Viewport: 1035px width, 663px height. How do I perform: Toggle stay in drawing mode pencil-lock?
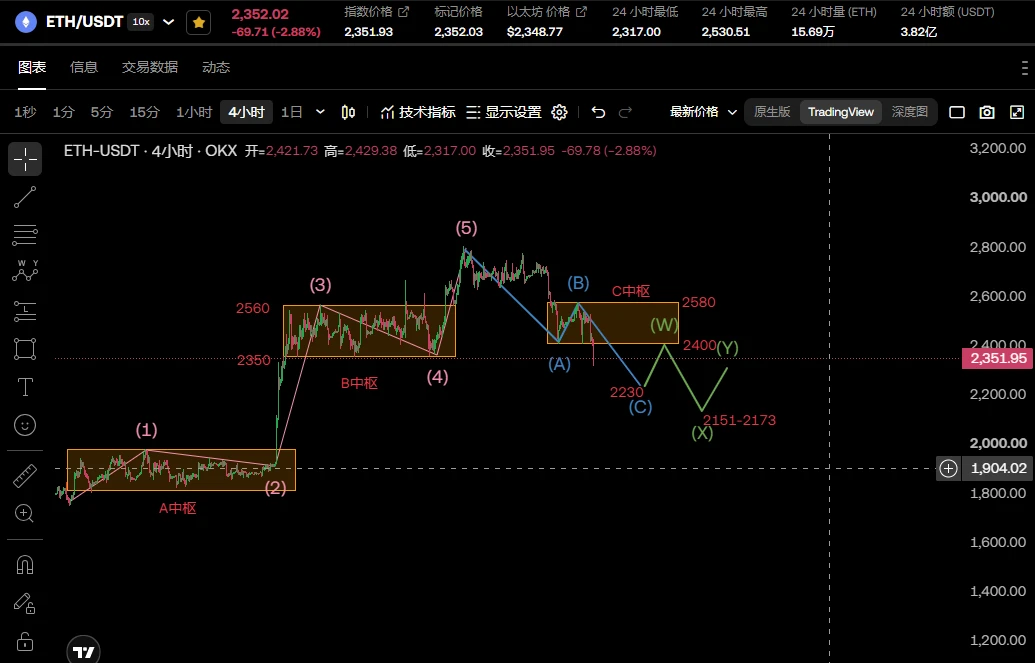click(25, 603)
